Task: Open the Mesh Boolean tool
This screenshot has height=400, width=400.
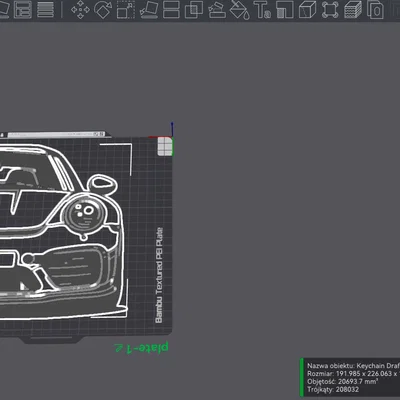Action: click(194, 9)
